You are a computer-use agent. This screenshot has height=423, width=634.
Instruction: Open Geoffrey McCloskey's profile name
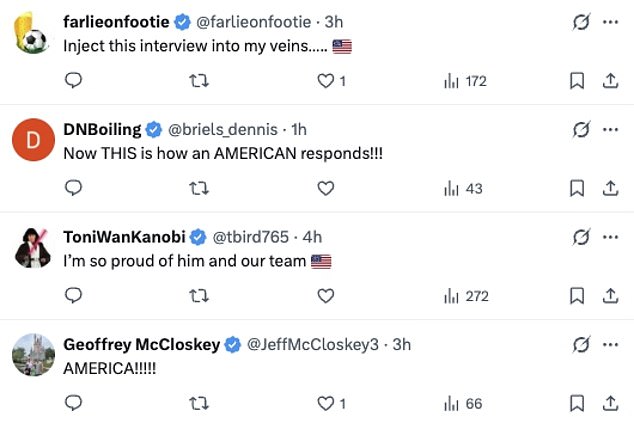click(141, 344)
